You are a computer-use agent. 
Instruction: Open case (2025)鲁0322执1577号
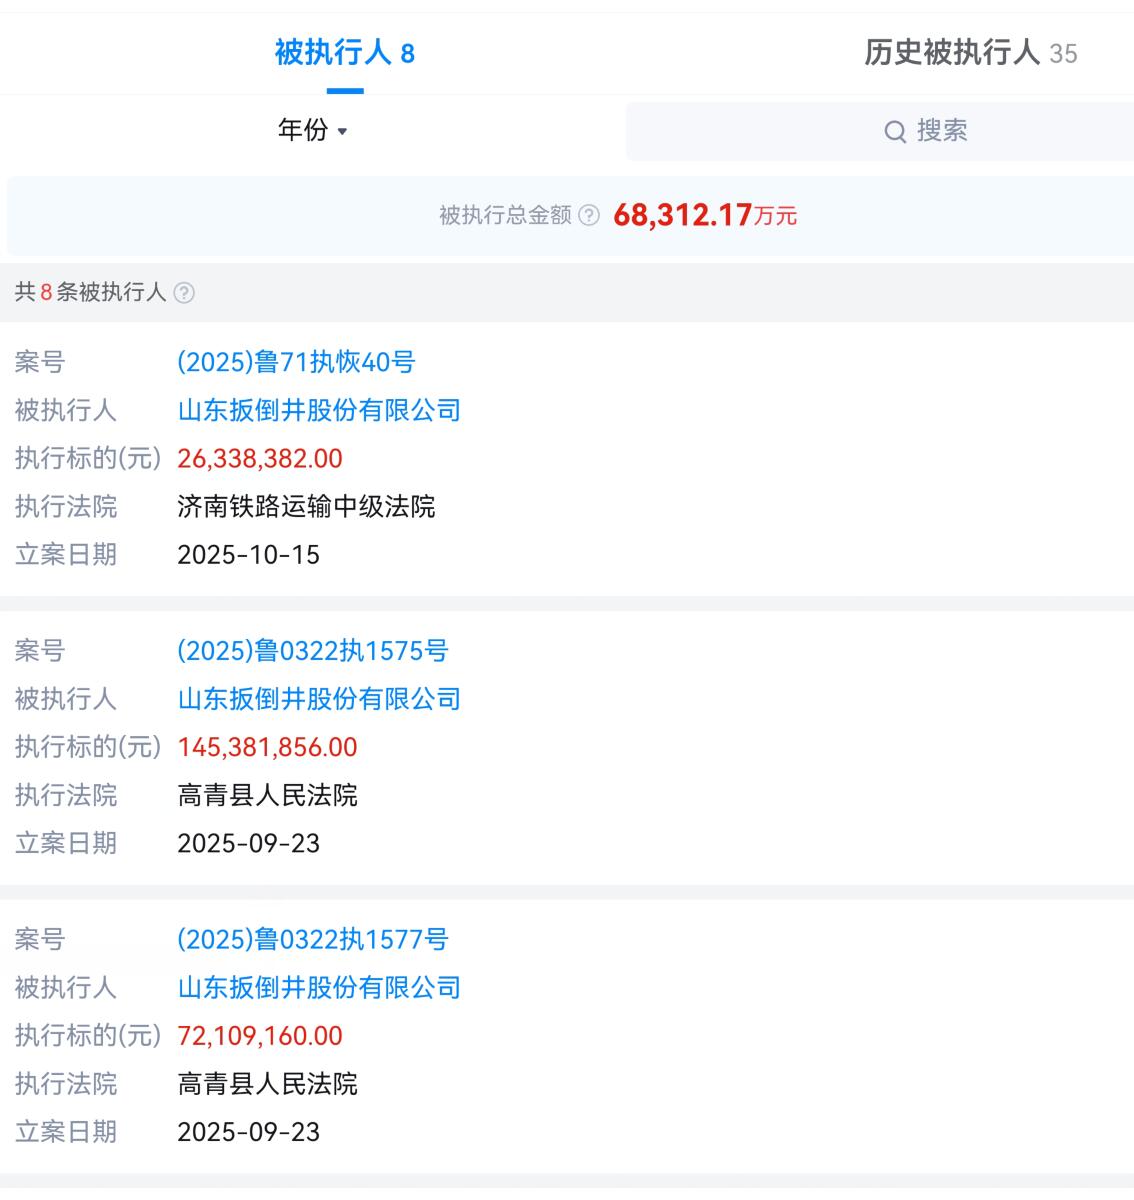[312, 940]
